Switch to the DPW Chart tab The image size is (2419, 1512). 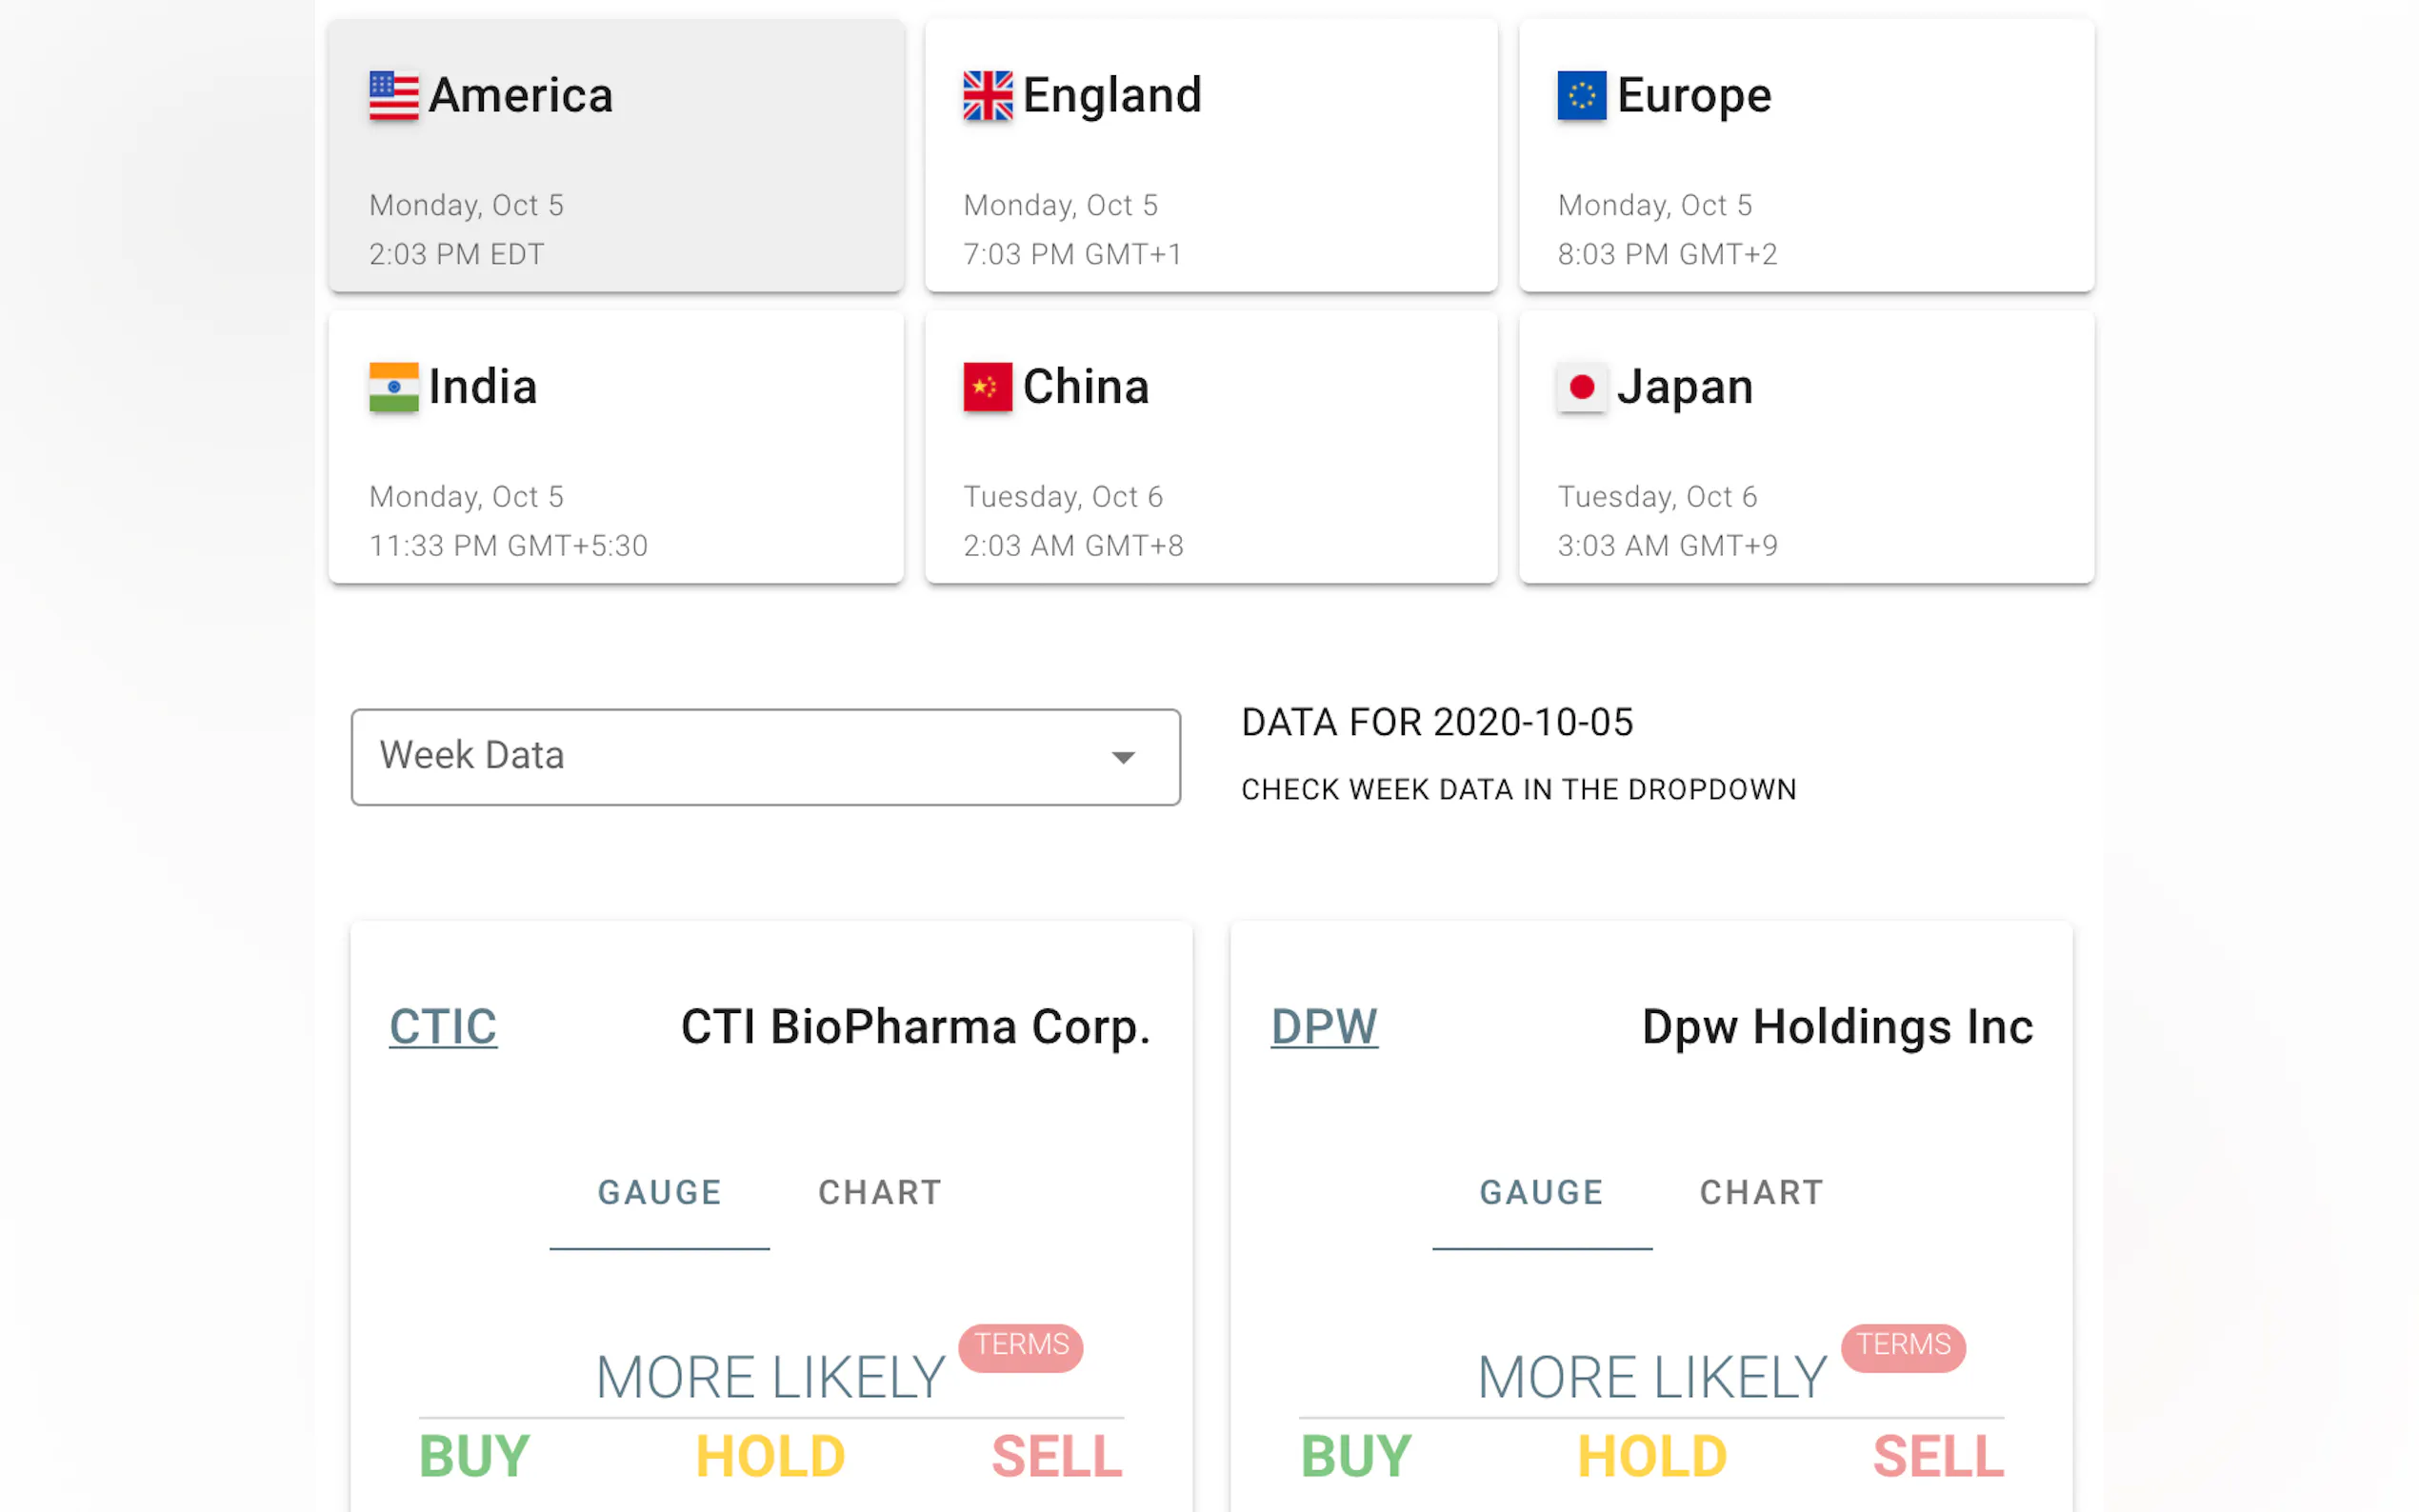(1762, 1192)
